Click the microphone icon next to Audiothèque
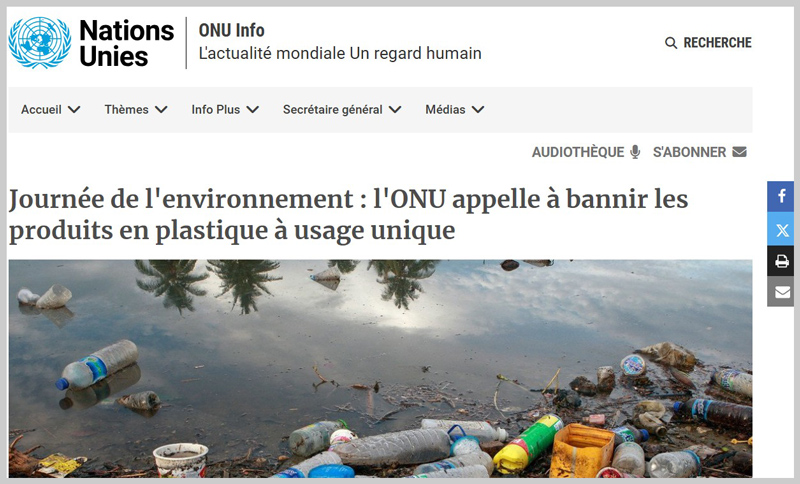This screenshot has width=800, height=484. pyautogui.click(x=635, y=152)
